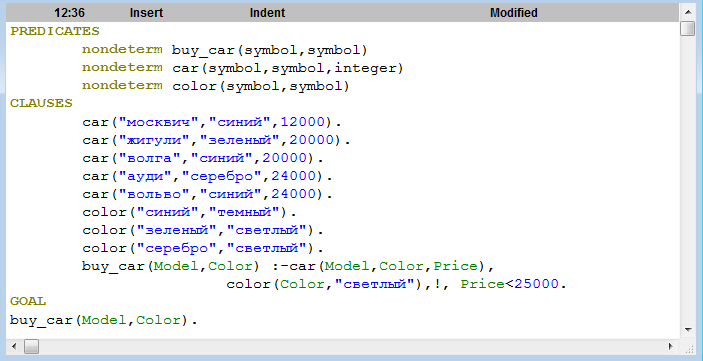Click the PREDICATES keyword
Screen dimensions: 703x361
coord(55,31)
